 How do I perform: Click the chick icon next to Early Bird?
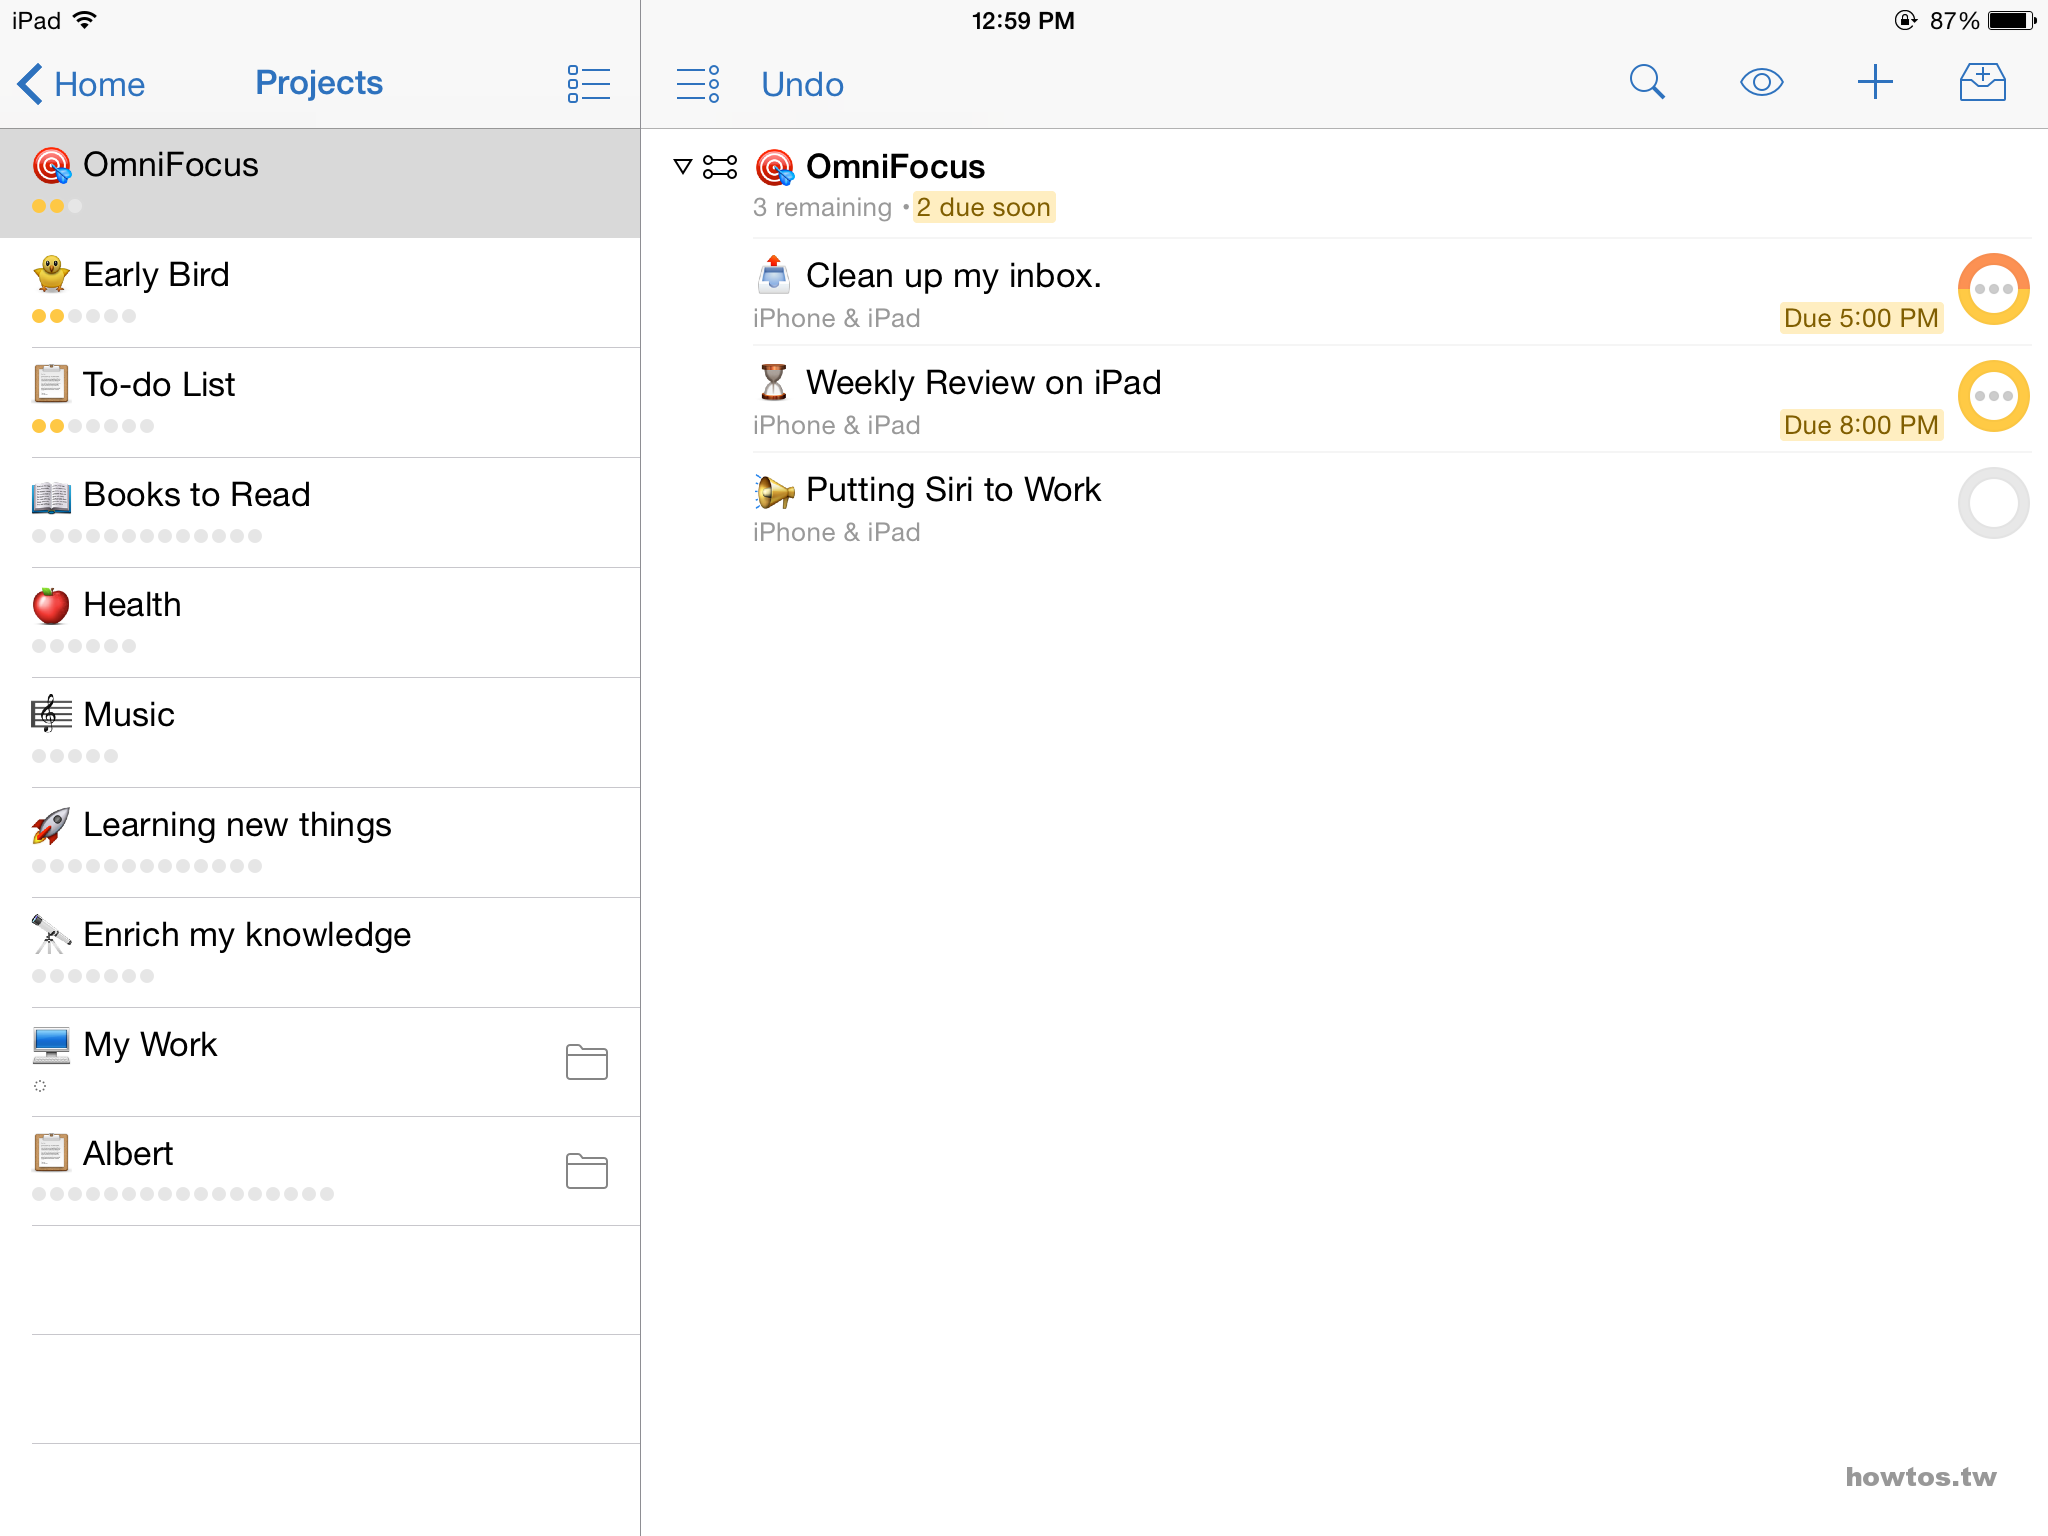tap(51, 274)
